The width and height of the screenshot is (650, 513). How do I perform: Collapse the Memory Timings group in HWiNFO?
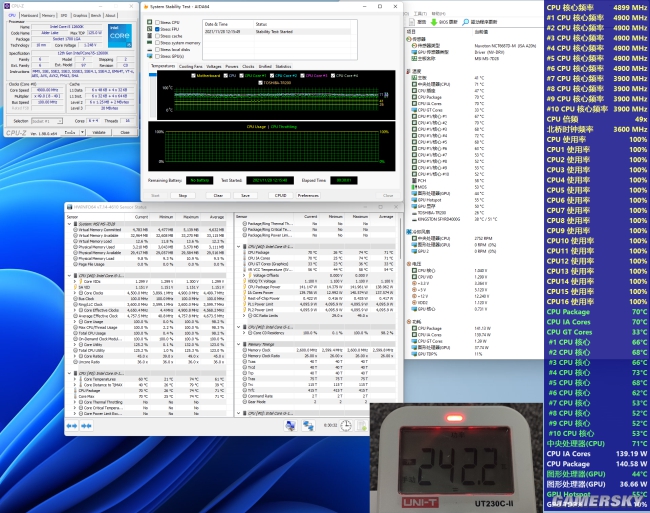point(239,344)
